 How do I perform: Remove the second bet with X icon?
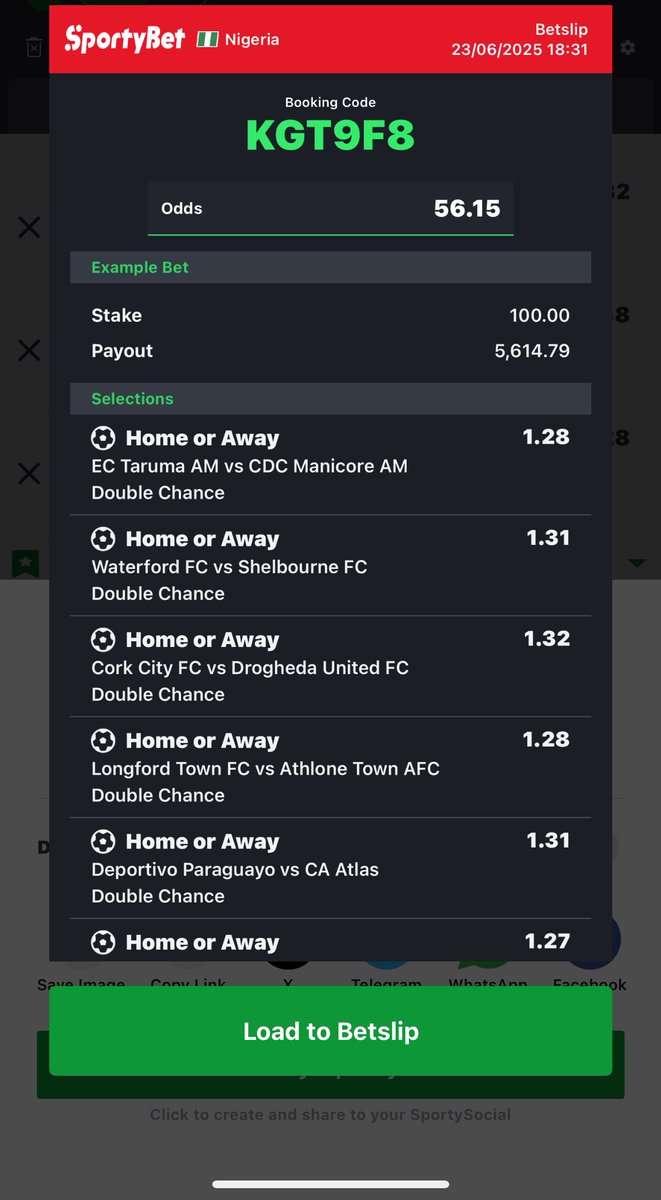tap(29, 350)
